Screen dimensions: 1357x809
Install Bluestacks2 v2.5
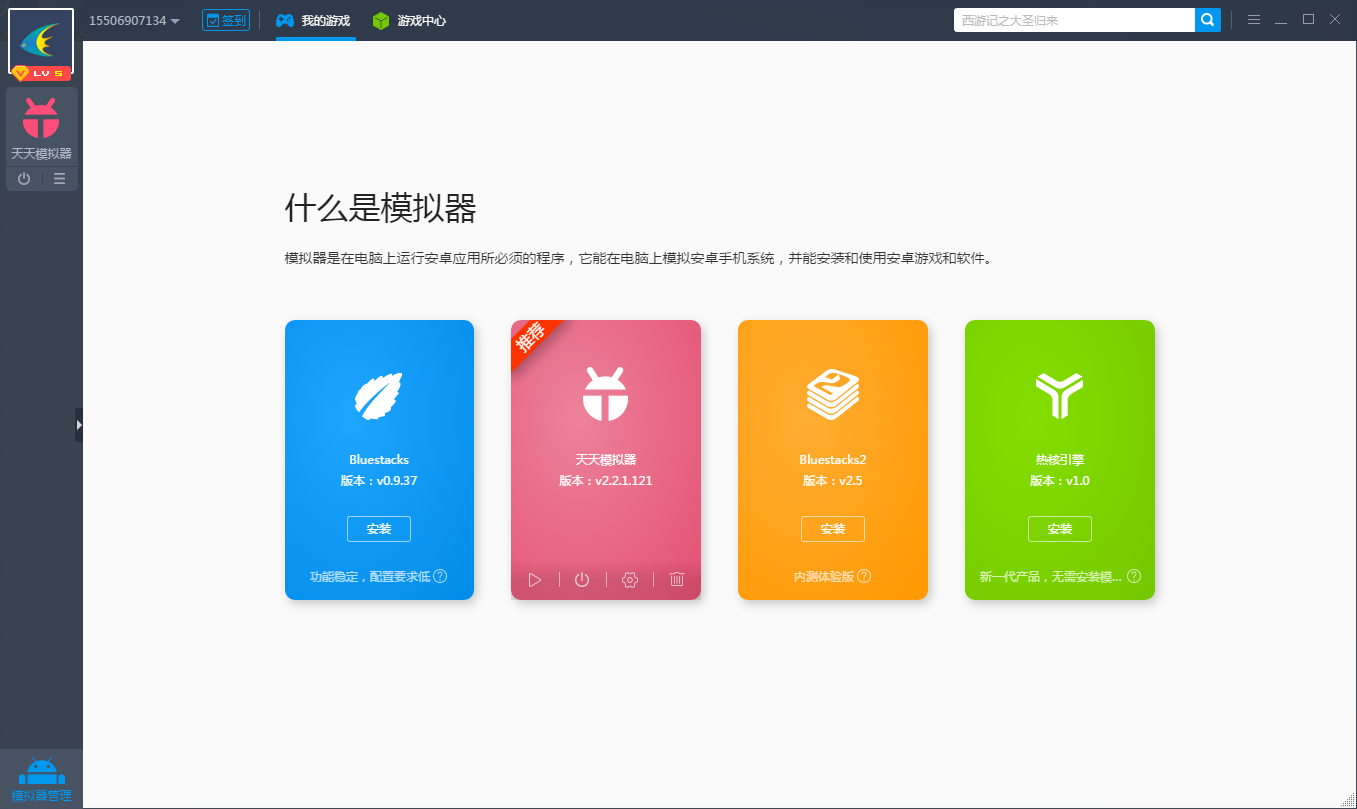coord(833,529)
